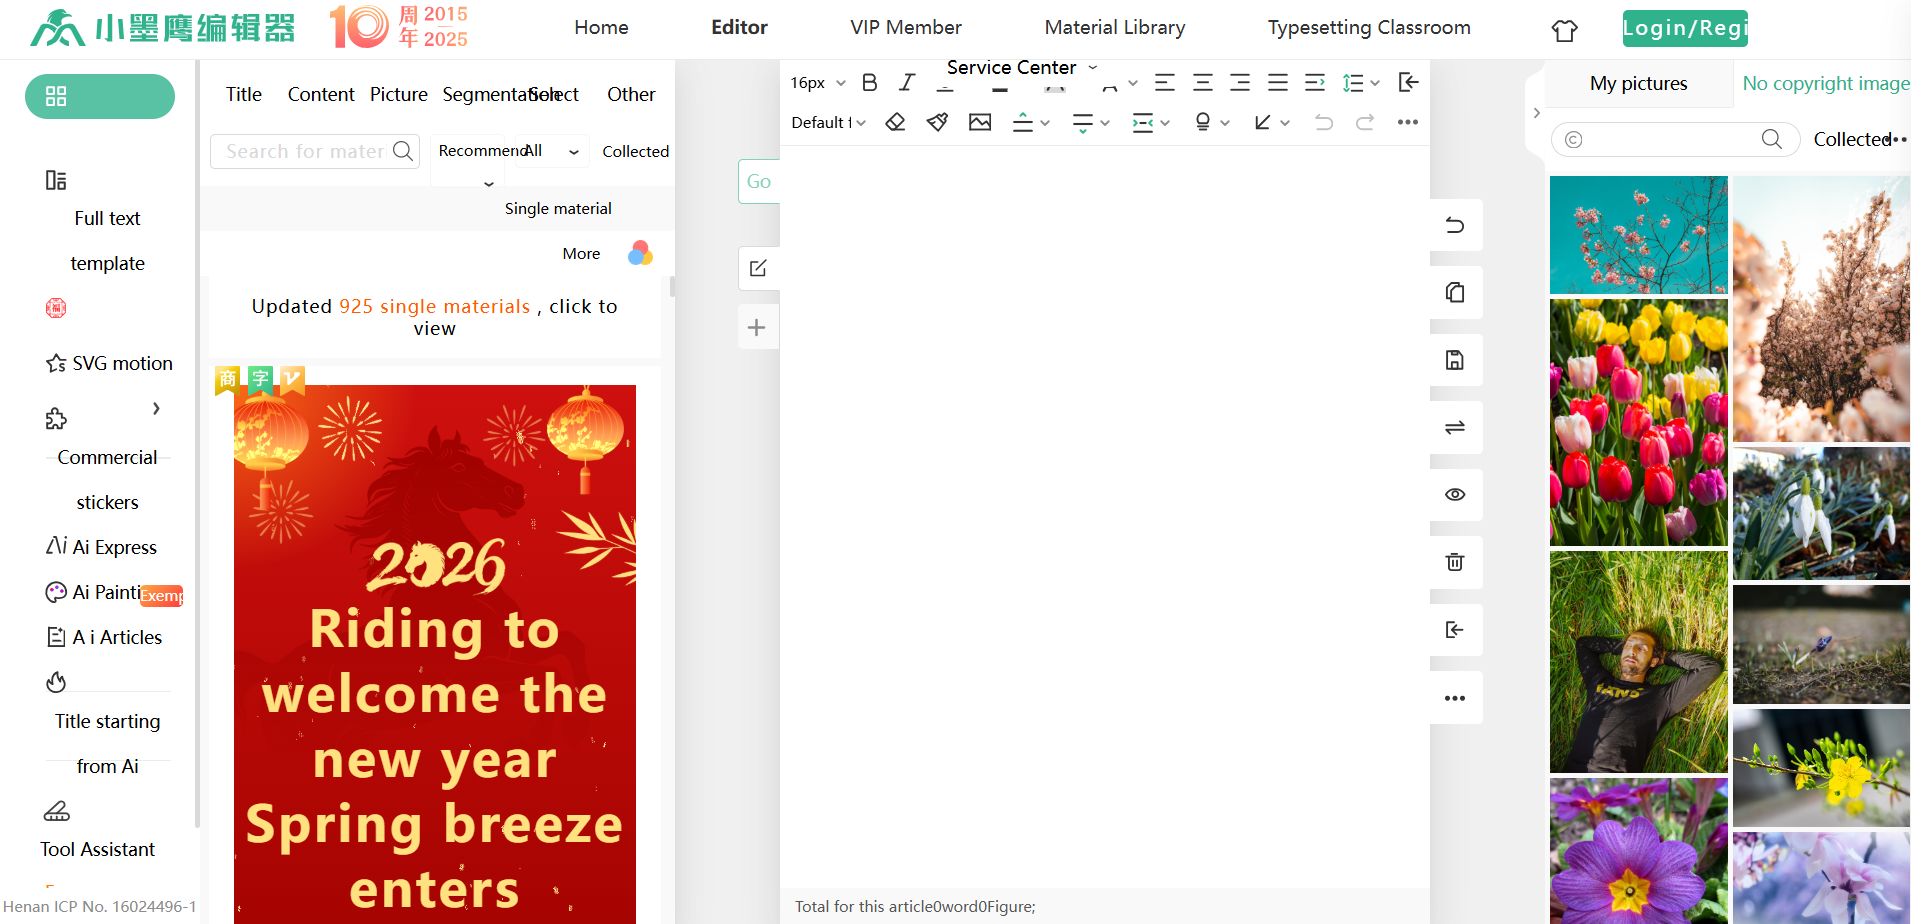Focus the image search field
The height and width of the screenshot is (924, 1911).
pos(1676,139)
